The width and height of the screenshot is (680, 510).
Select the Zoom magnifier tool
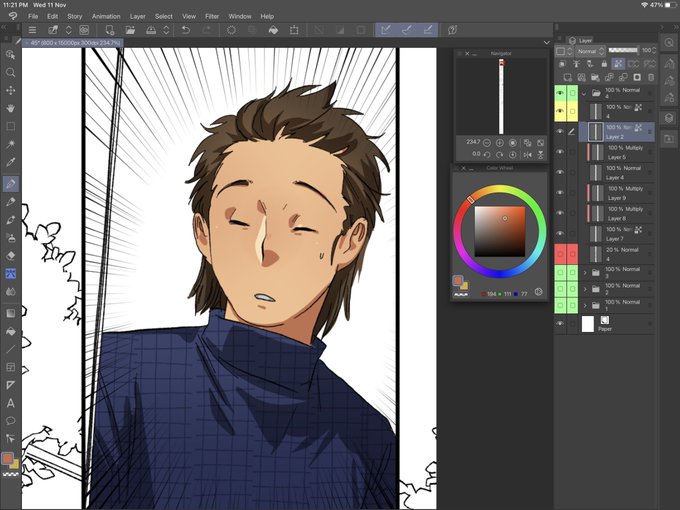click(x=10, y=72)
